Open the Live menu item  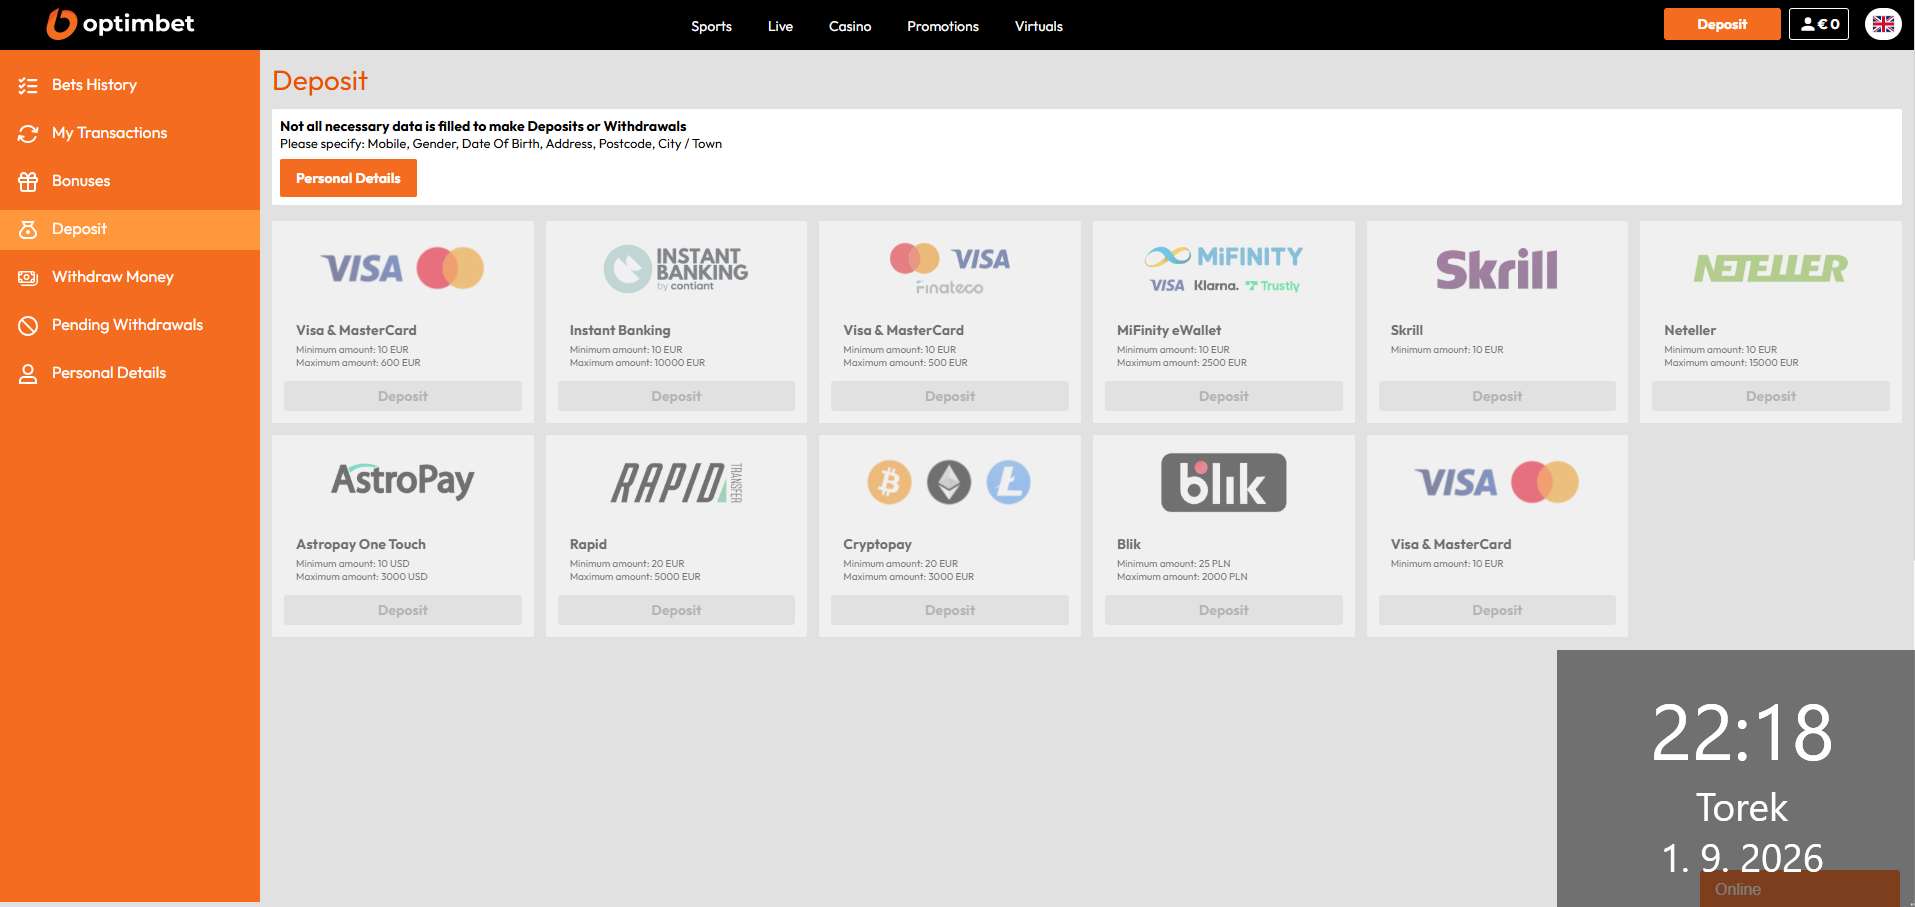pyautogui.click(x=780, y=26)
